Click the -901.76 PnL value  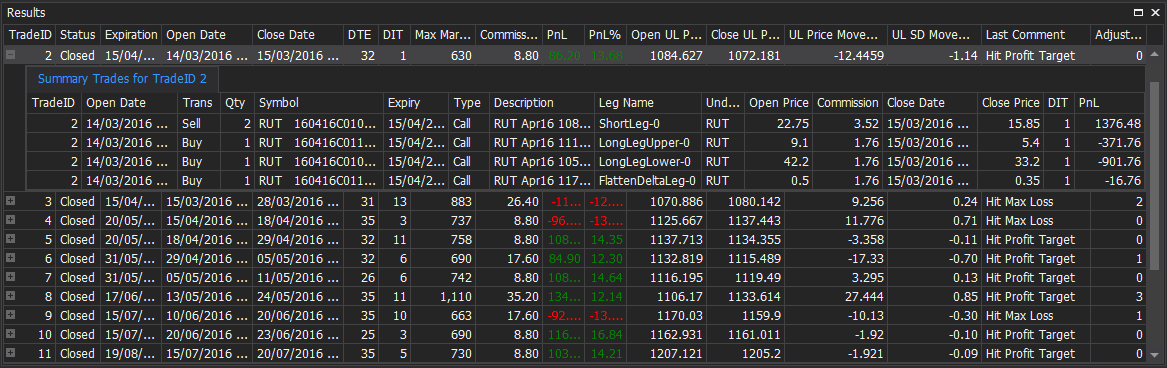(x=1110, y=162)
